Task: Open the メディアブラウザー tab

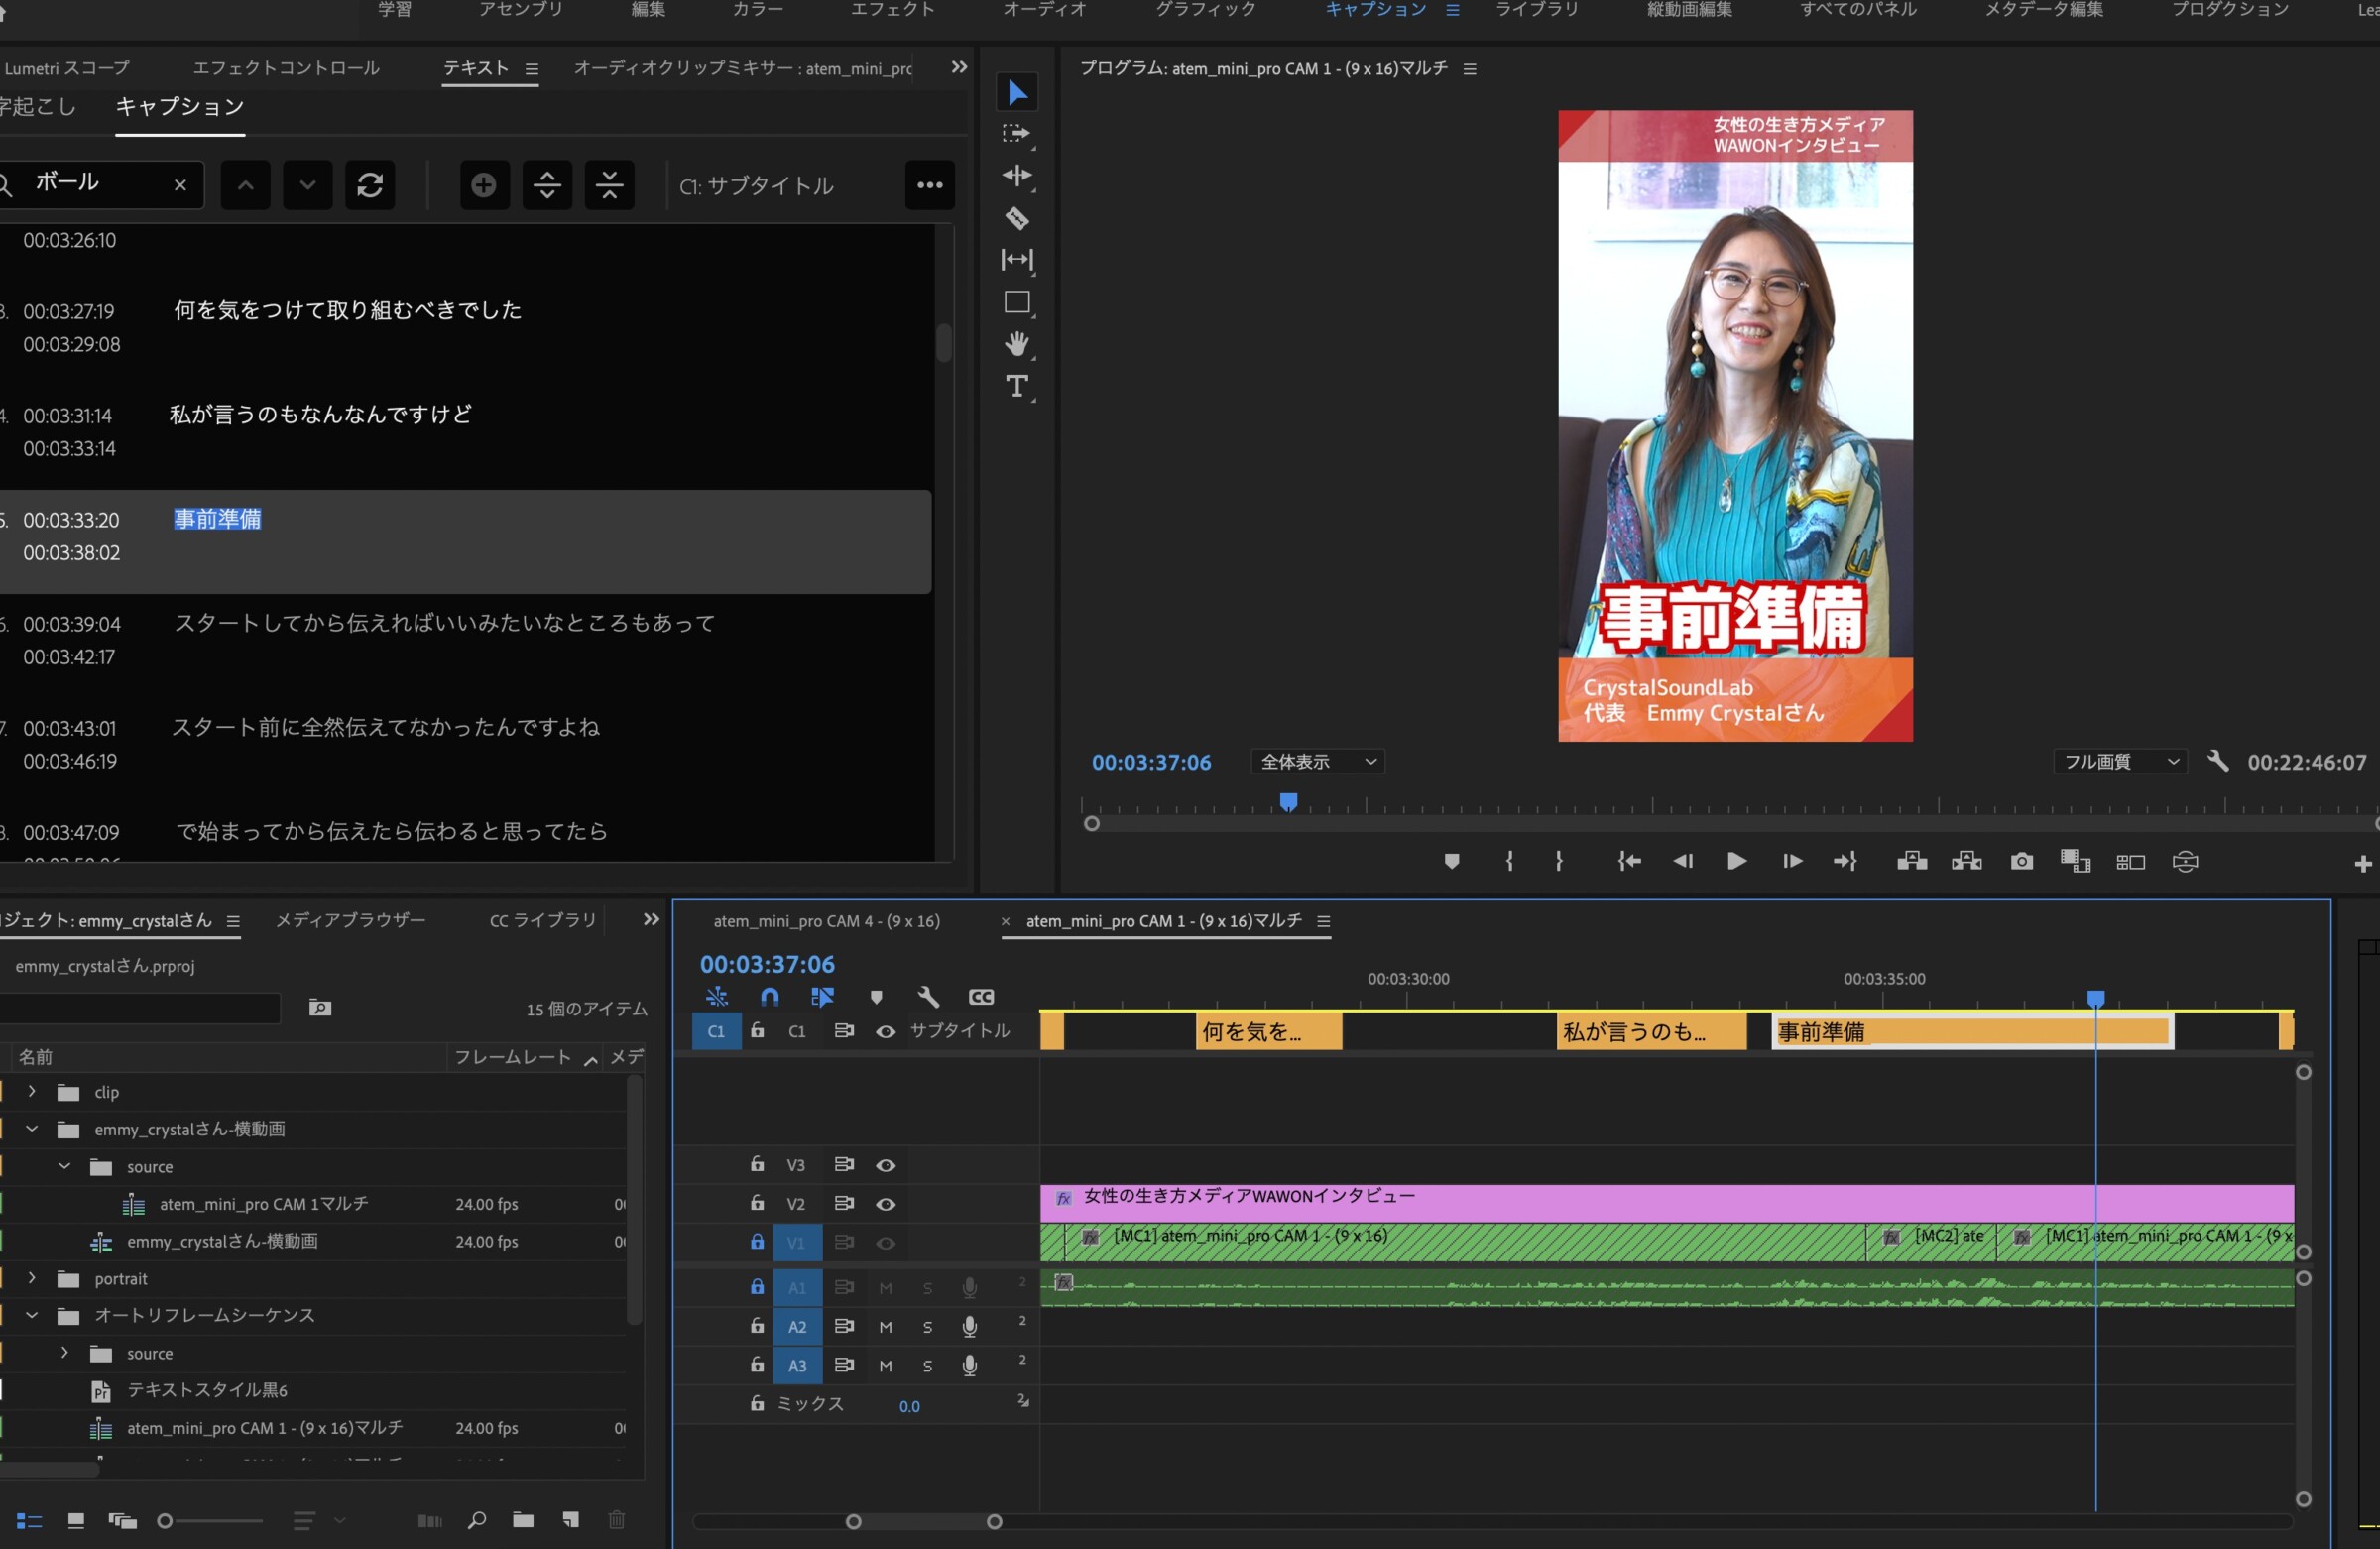Action: pos(351,920)
